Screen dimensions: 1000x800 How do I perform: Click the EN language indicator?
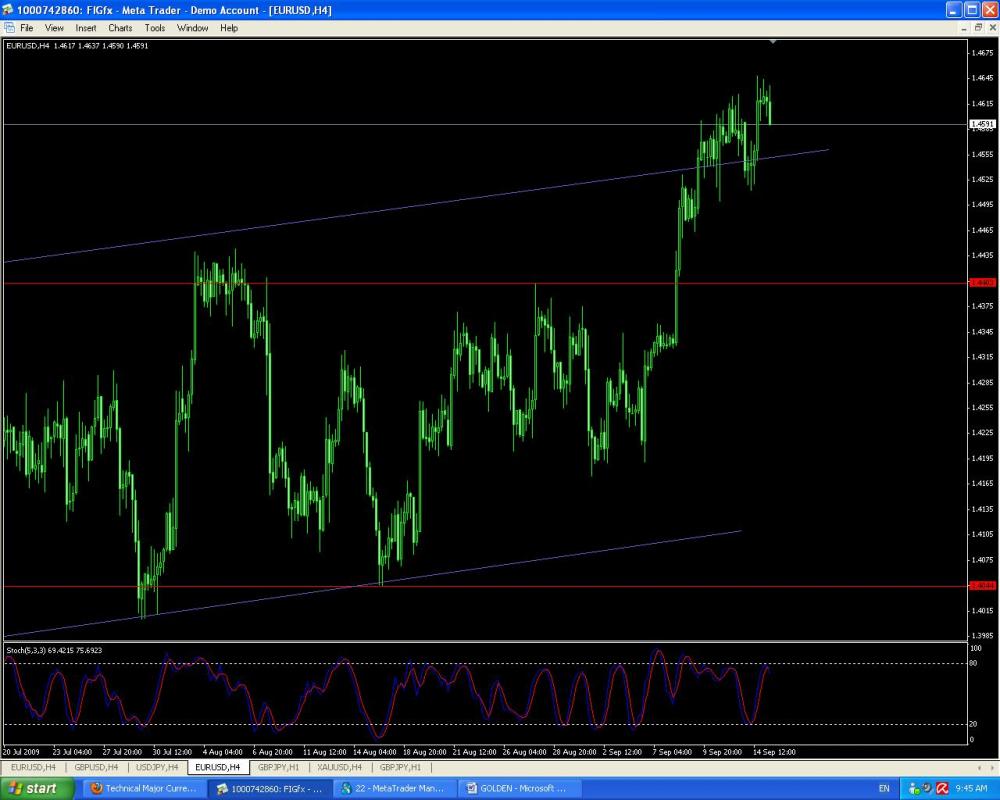(x=884, y=789)
